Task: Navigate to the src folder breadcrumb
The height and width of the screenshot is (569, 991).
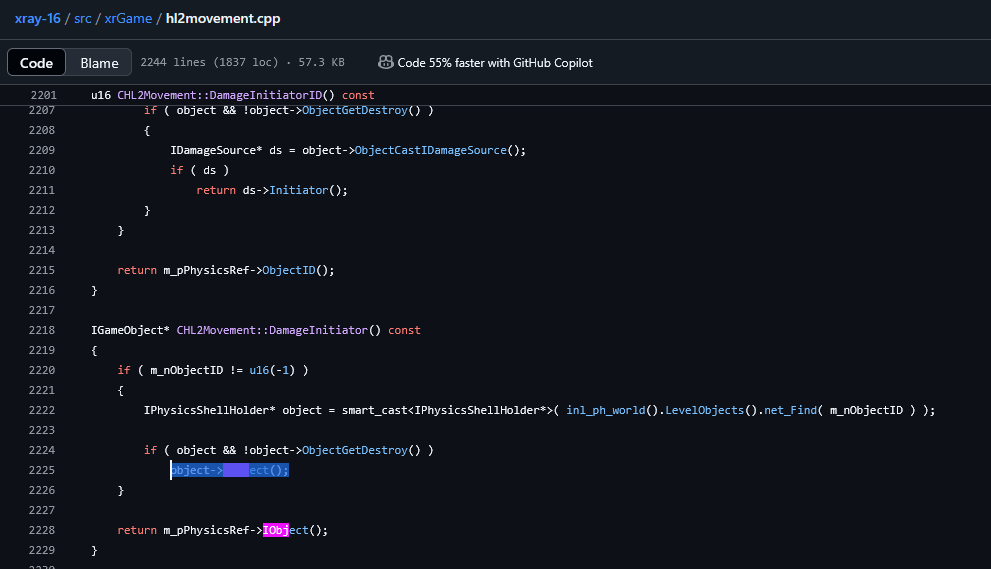Action: click(x=84, y=18)
